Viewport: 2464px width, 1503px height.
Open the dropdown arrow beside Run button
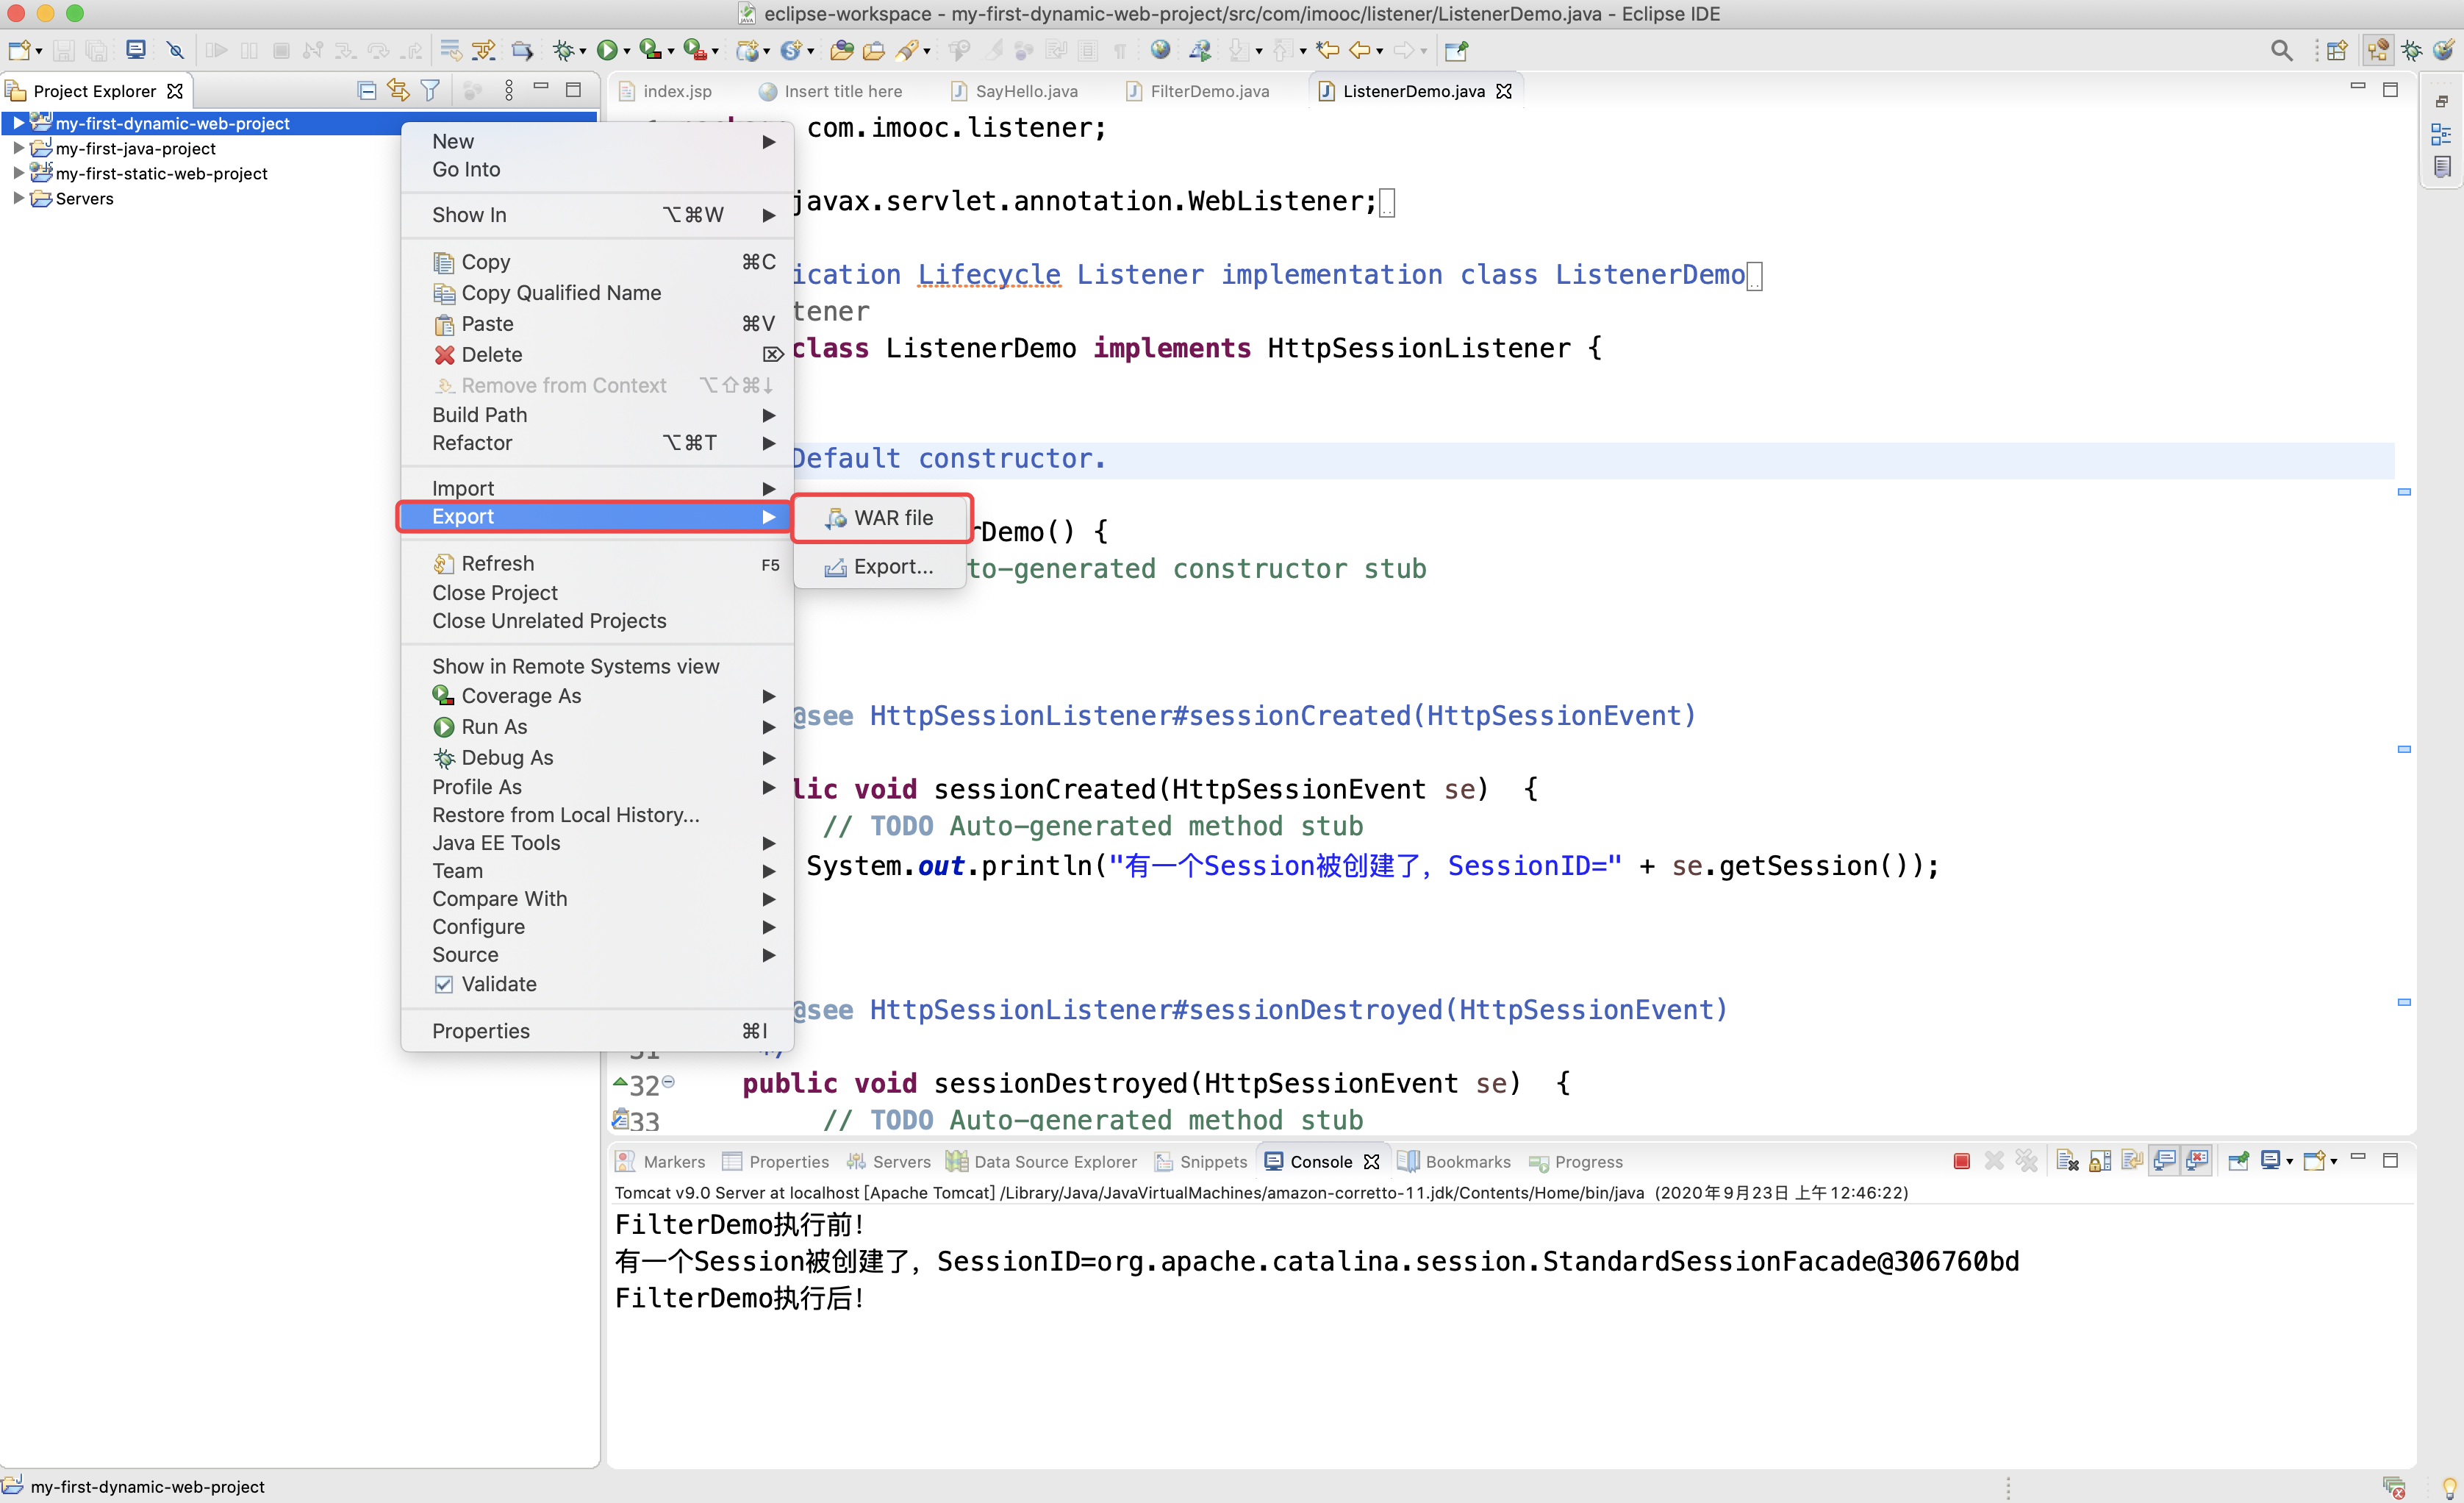(x=627, y=51)
